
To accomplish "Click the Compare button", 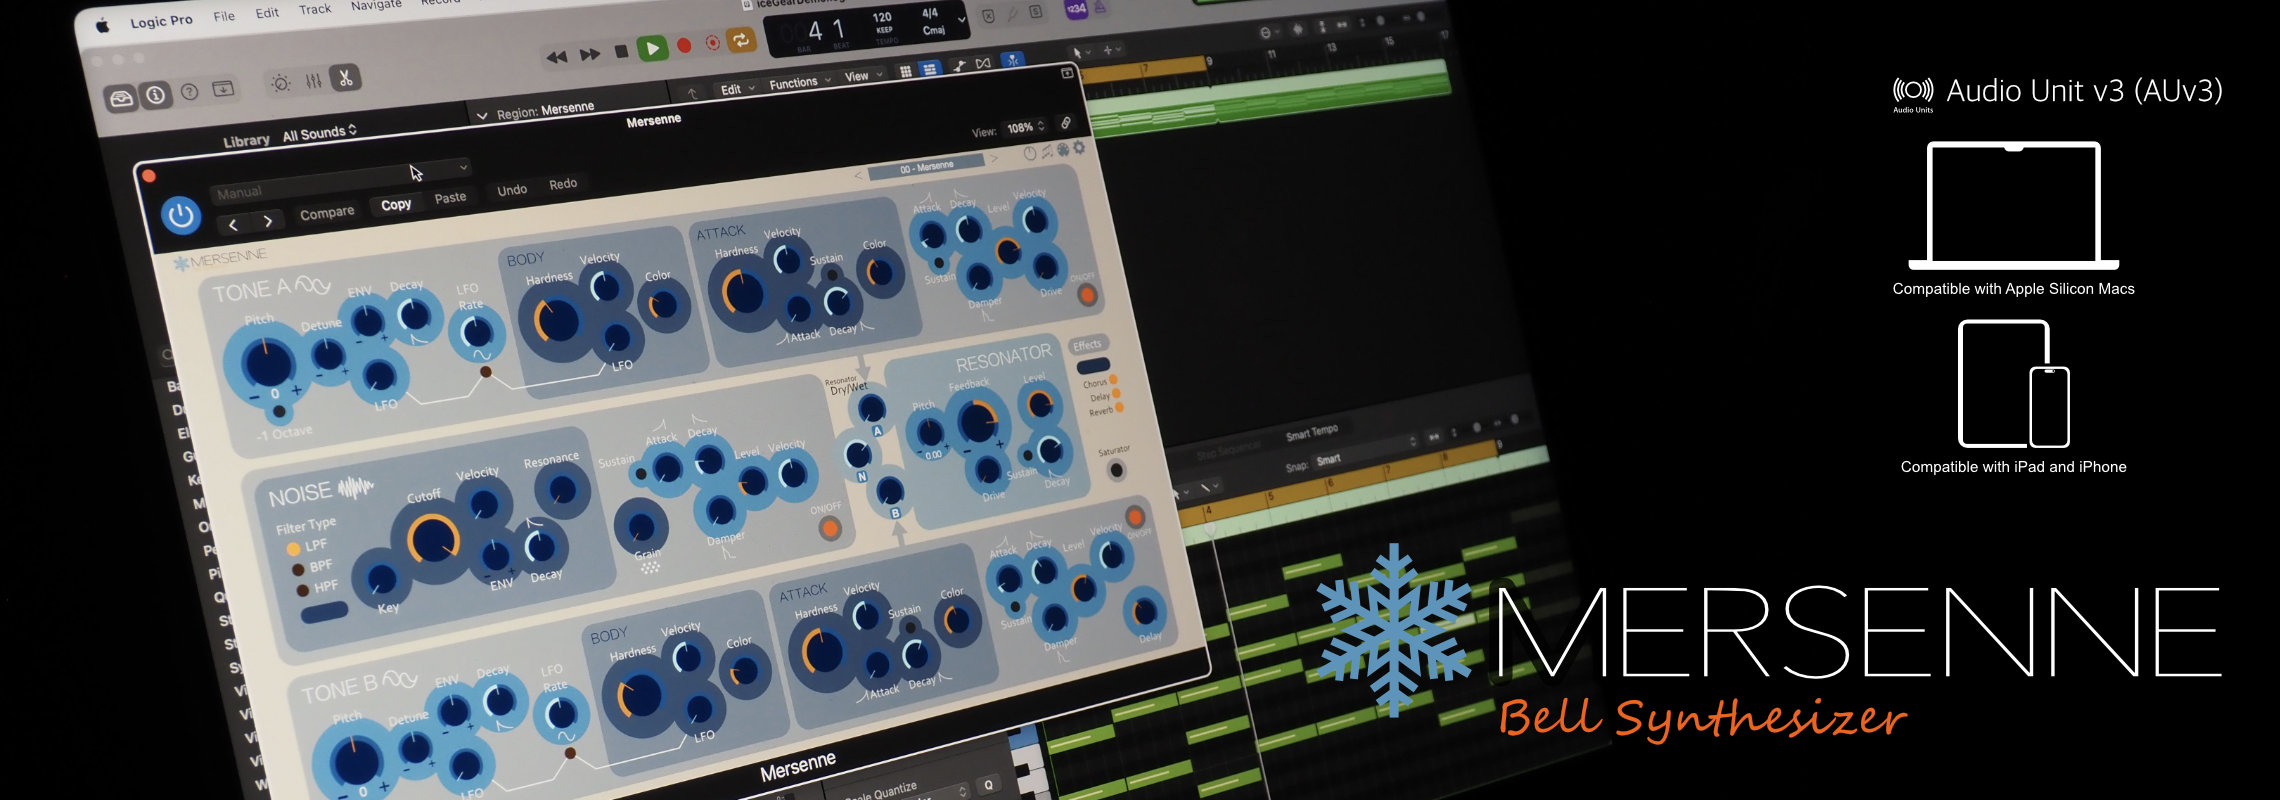I will (327, 213).
